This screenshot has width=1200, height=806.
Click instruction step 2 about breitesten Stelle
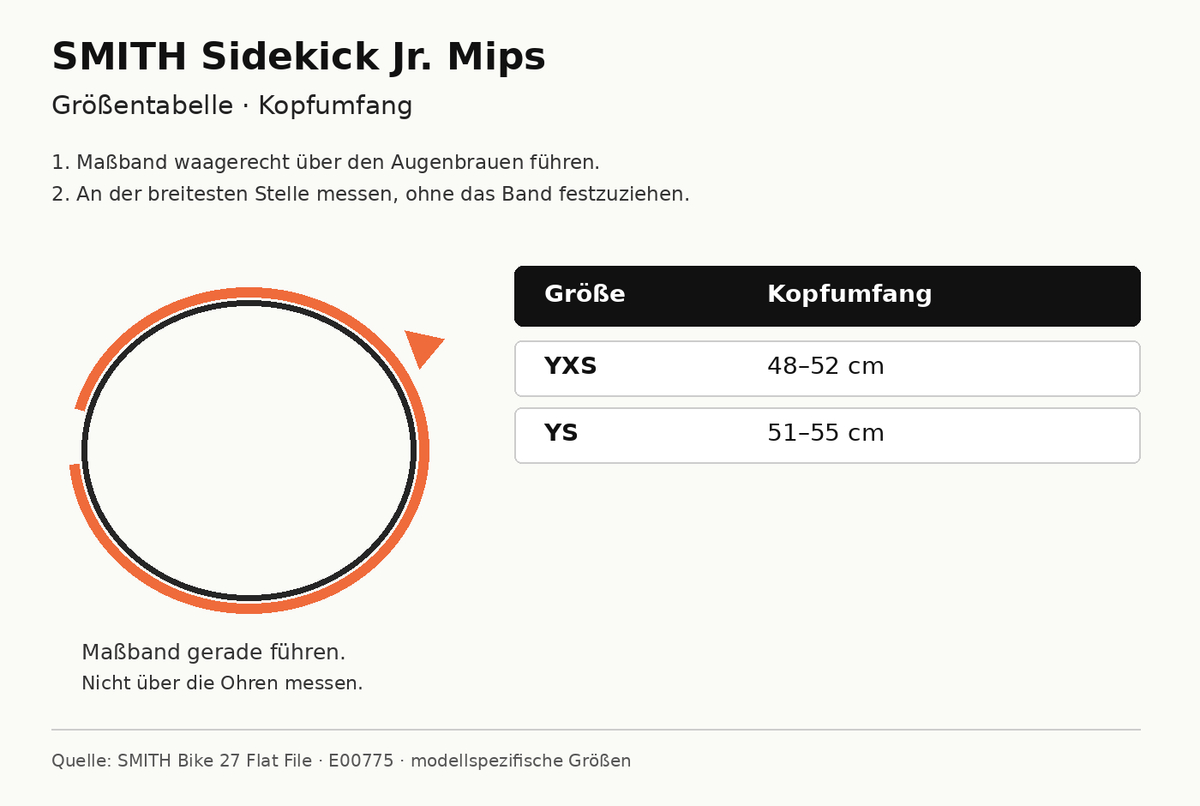pyautogui.click(x=370, y=194)
